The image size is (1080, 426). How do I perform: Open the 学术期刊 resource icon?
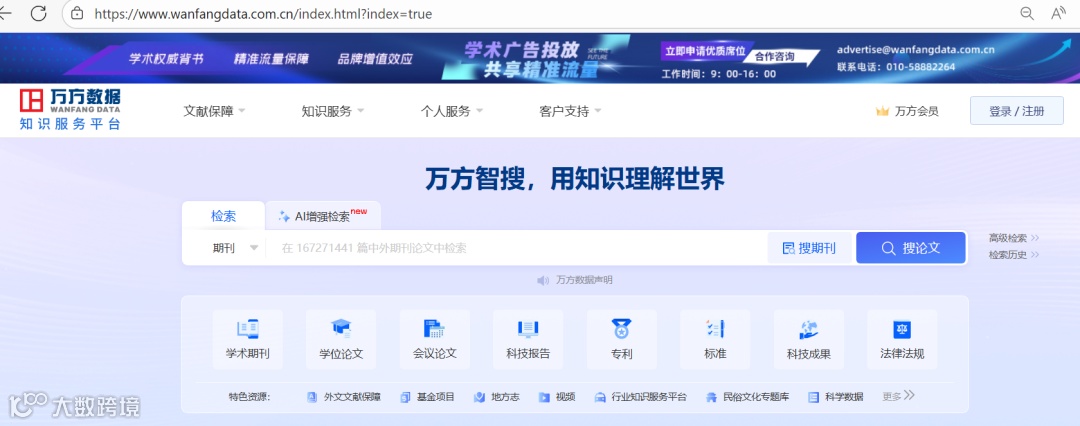[x=247, y=329]
